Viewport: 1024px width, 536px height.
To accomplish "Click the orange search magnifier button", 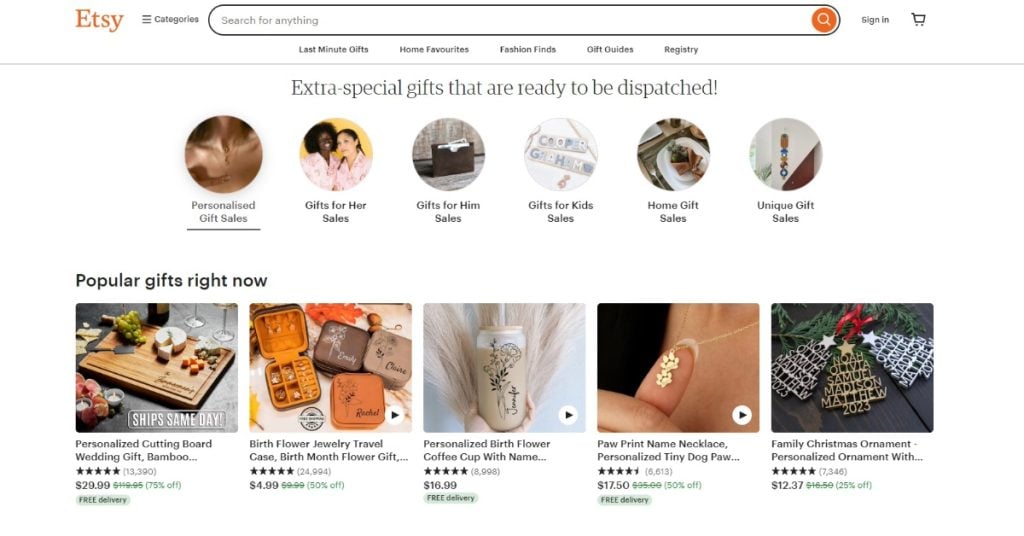I will tap(823, 20).
